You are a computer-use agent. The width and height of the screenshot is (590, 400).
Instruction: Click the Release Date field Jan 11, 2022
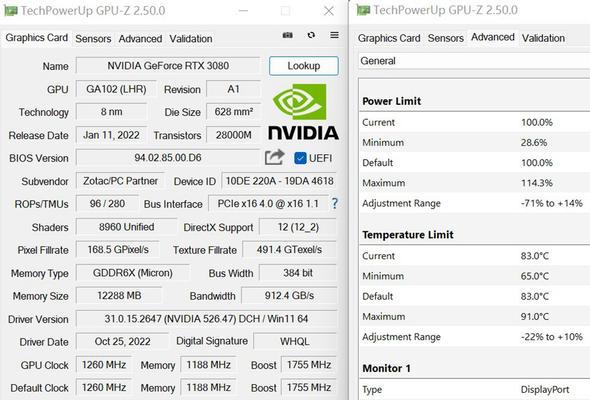(x=111, y=135)
